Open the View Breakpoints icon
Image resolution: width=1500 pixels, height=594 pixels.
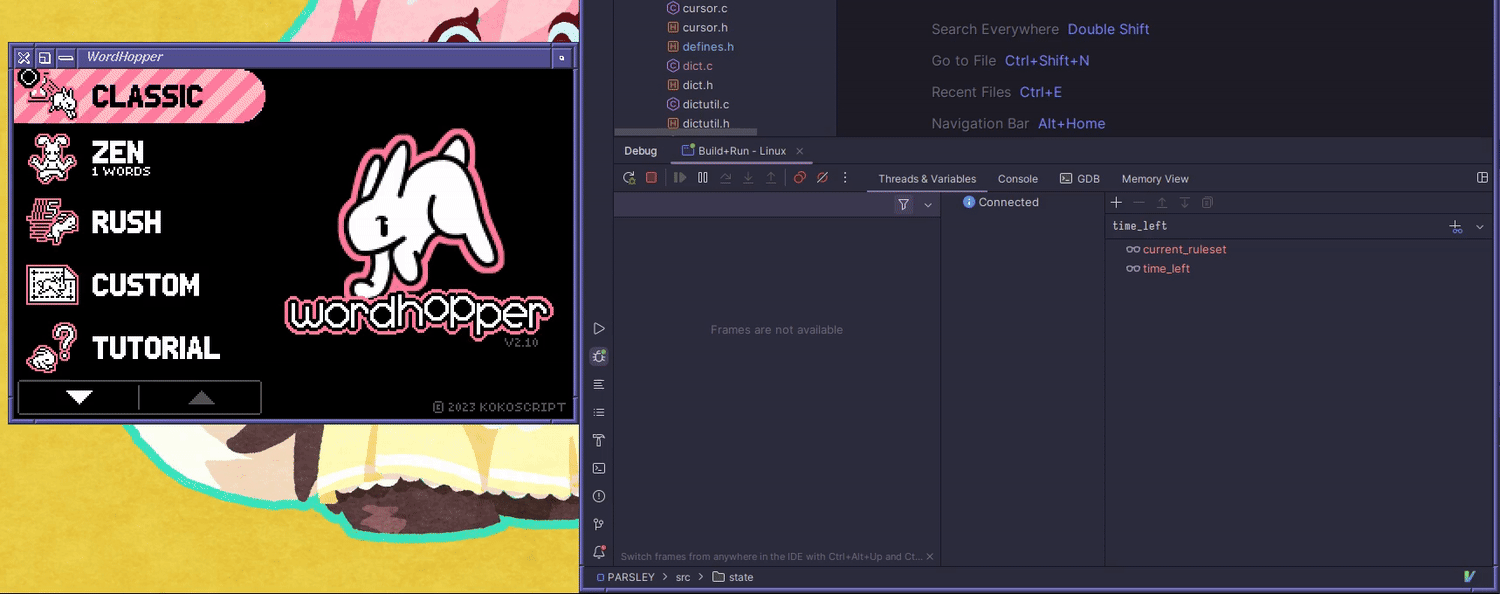799,178
